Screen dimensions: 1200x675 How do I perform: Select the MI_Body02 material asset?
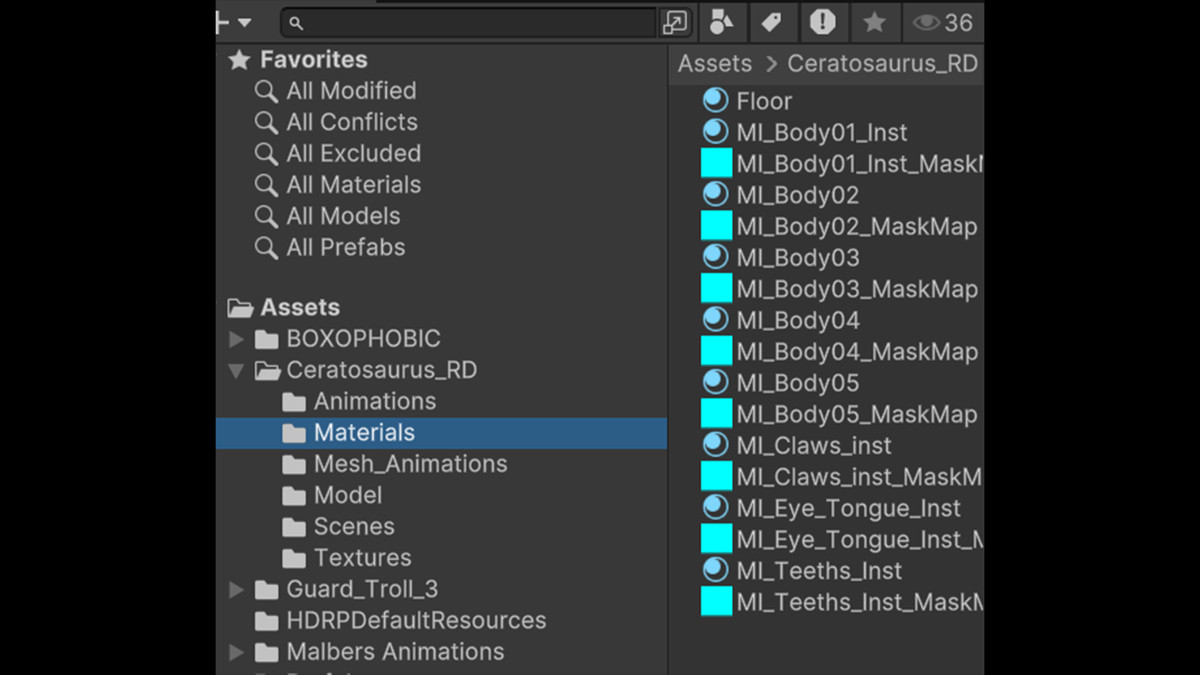click(x=797, y=195)
